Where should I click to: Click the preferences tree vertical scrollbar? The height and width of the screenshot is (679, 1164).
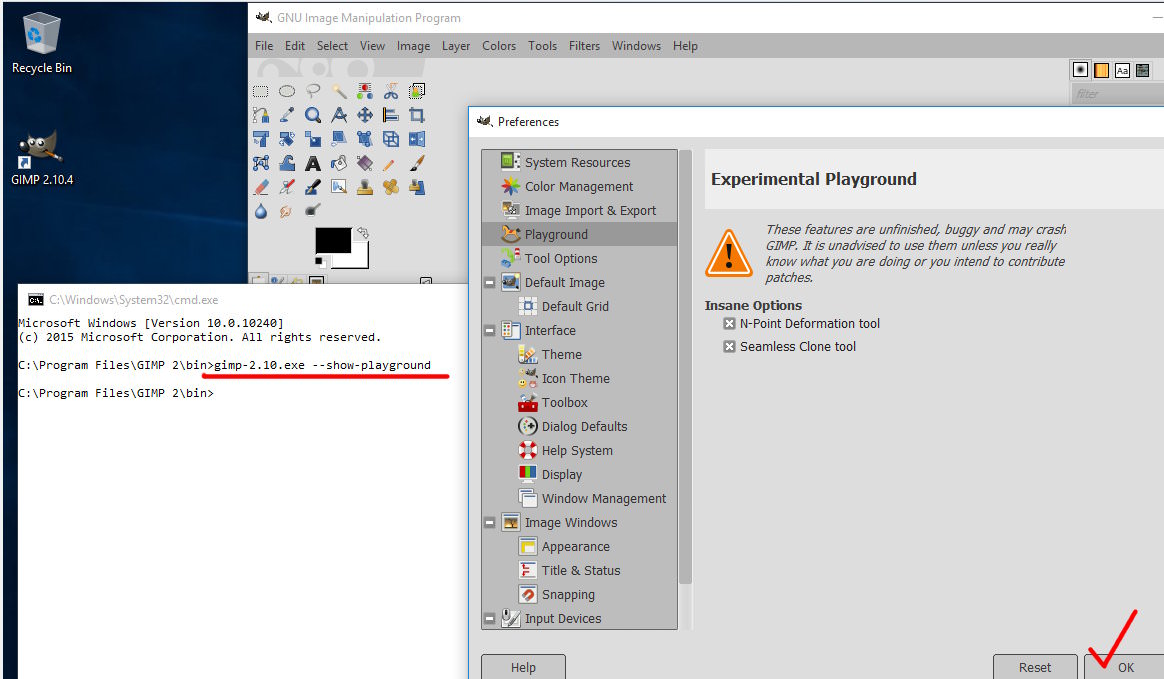point(685,367)
